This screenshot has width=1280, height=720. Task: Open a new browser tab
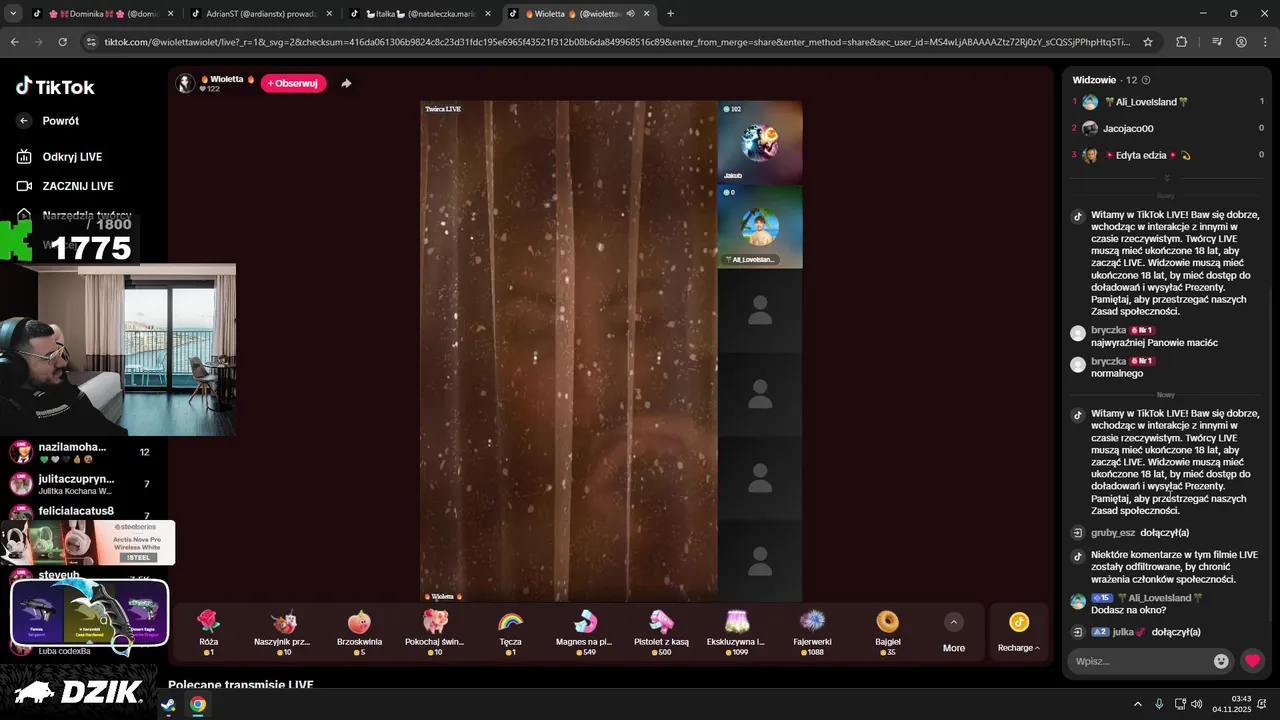coord(670,14)
